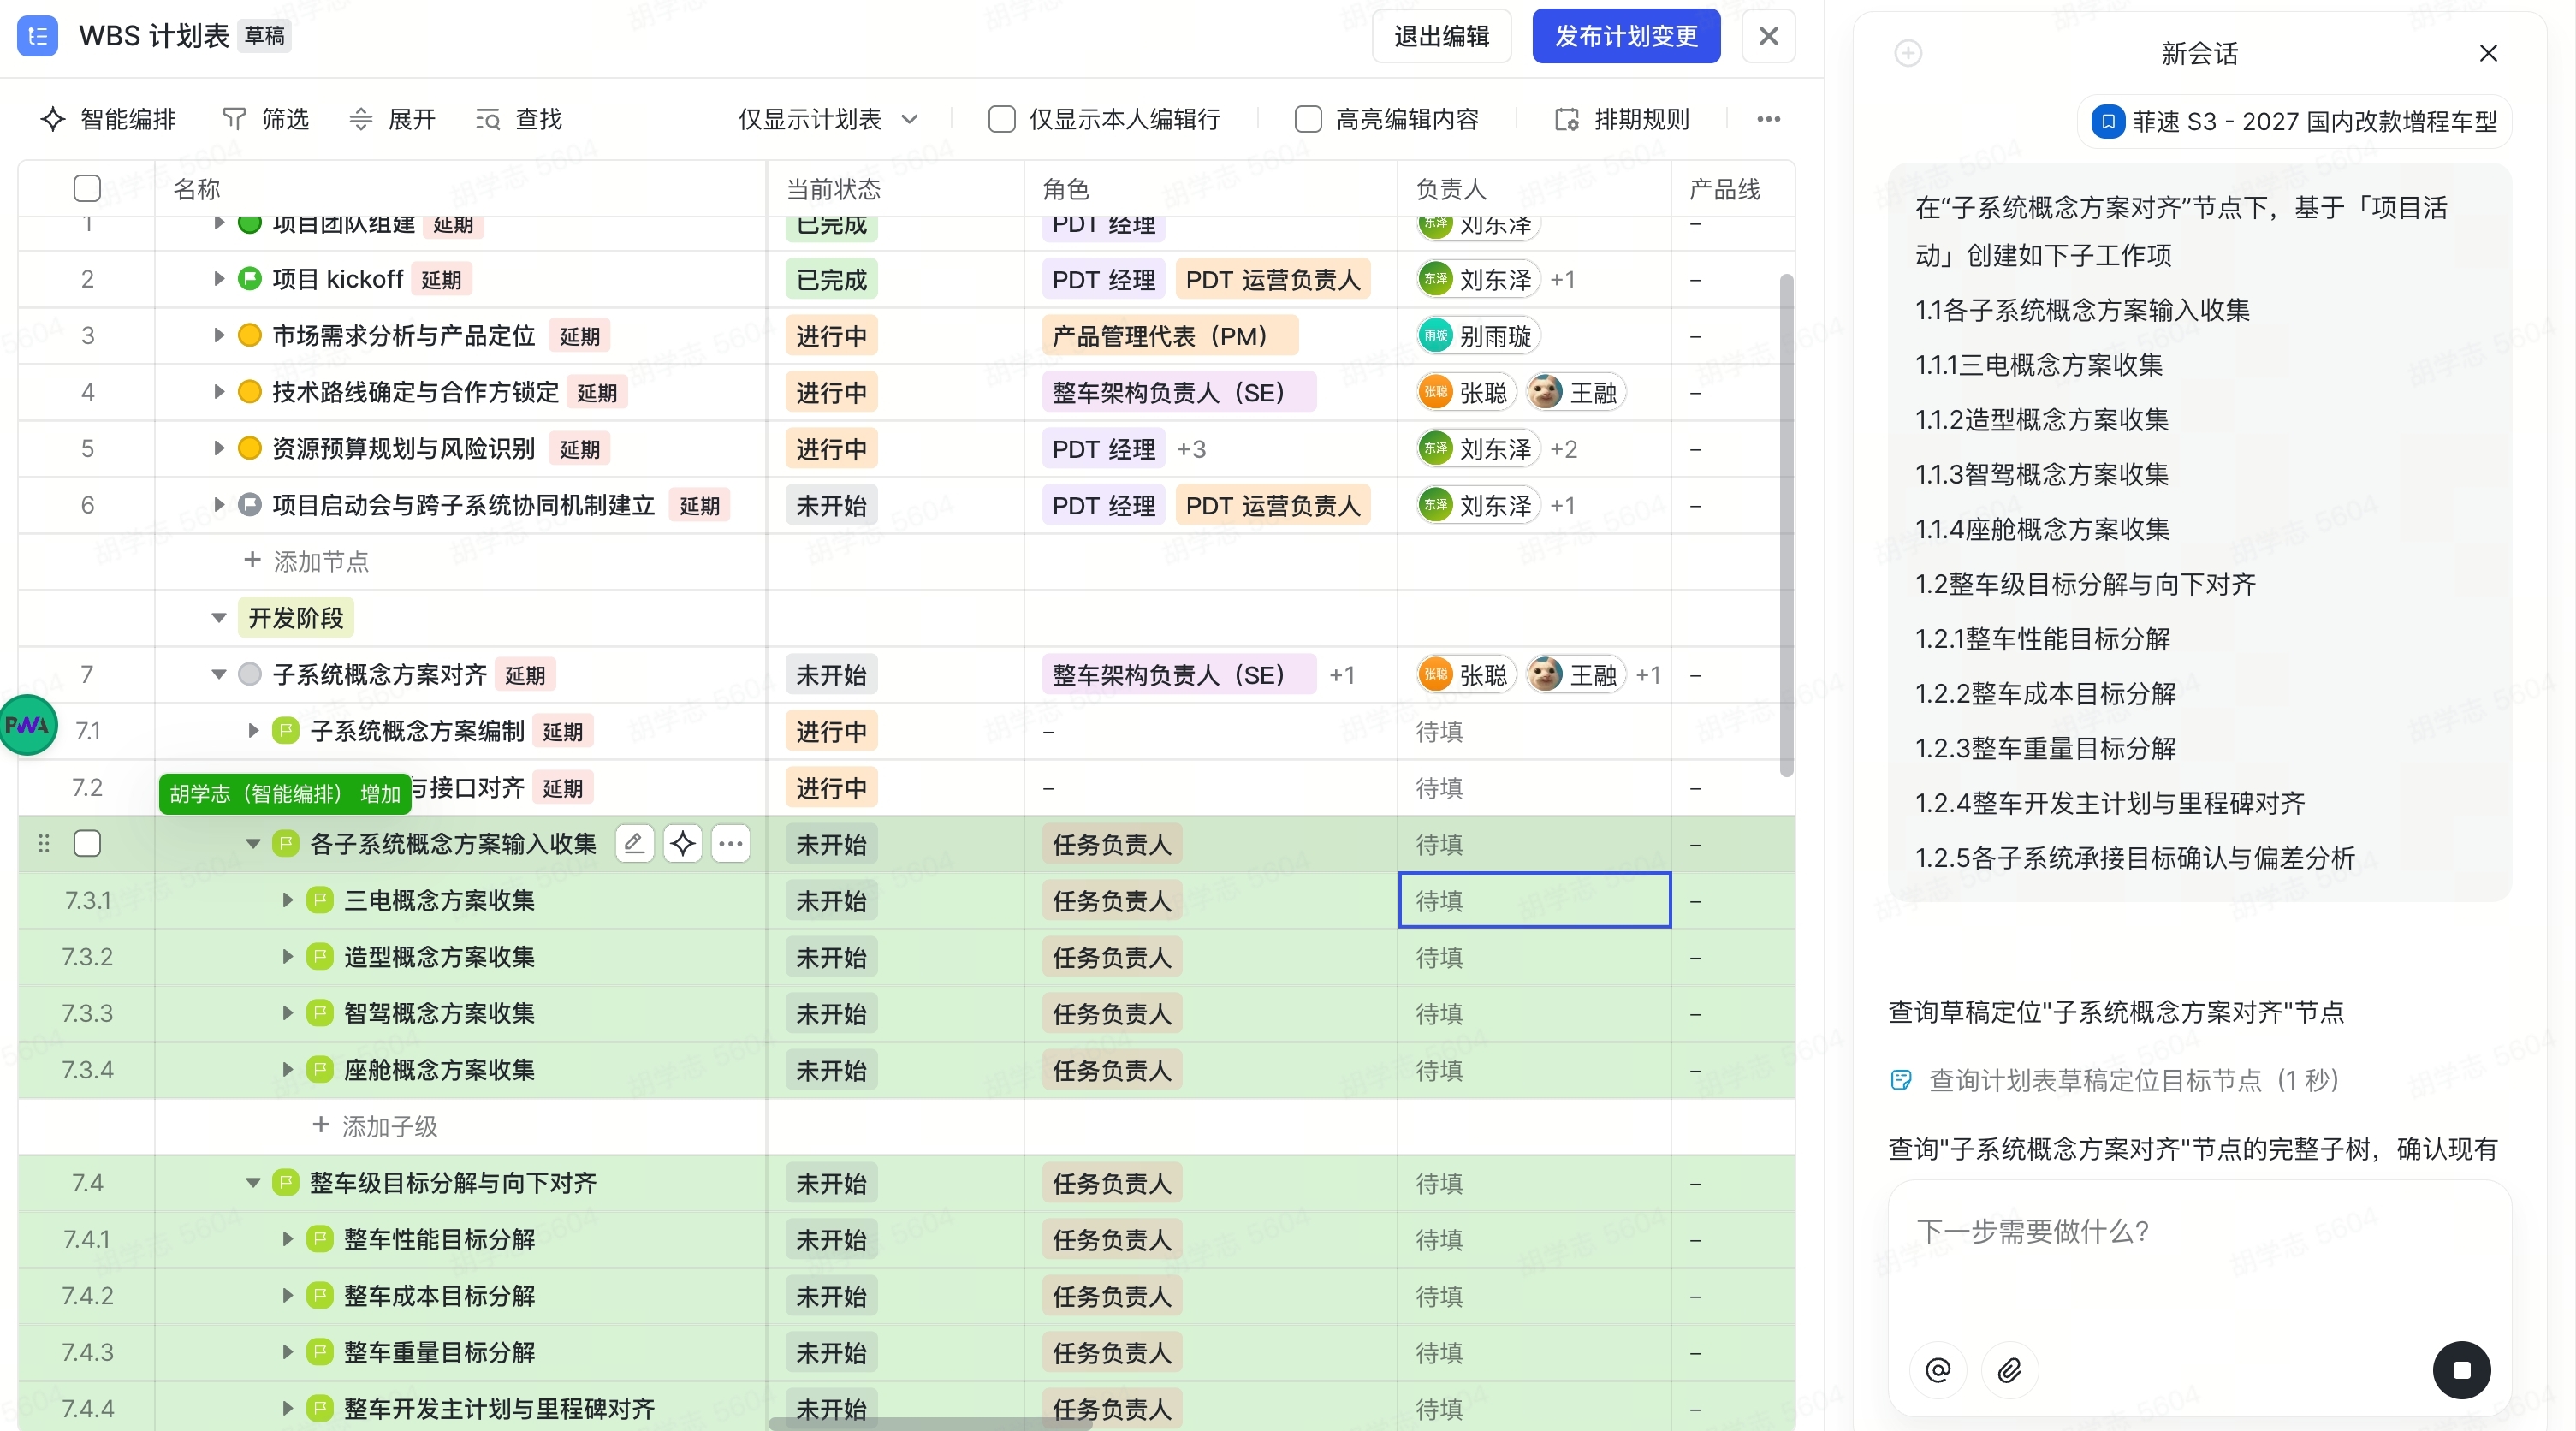Click milestone icon of 三电概念方案收集
This screenshot has width=2576, height=1431.
click(x=320, y=900)
